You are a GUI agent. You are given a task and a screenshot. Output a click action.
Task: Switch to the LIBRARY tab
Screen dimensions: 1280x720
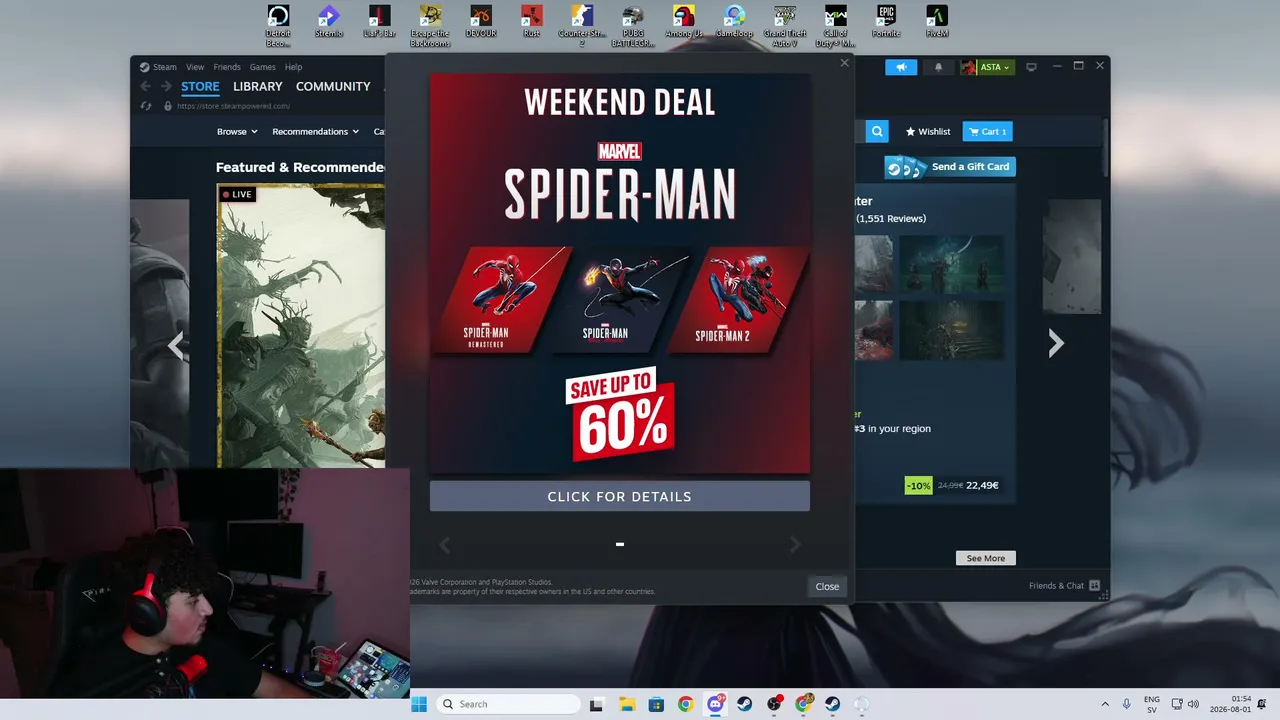click(258, 87)
